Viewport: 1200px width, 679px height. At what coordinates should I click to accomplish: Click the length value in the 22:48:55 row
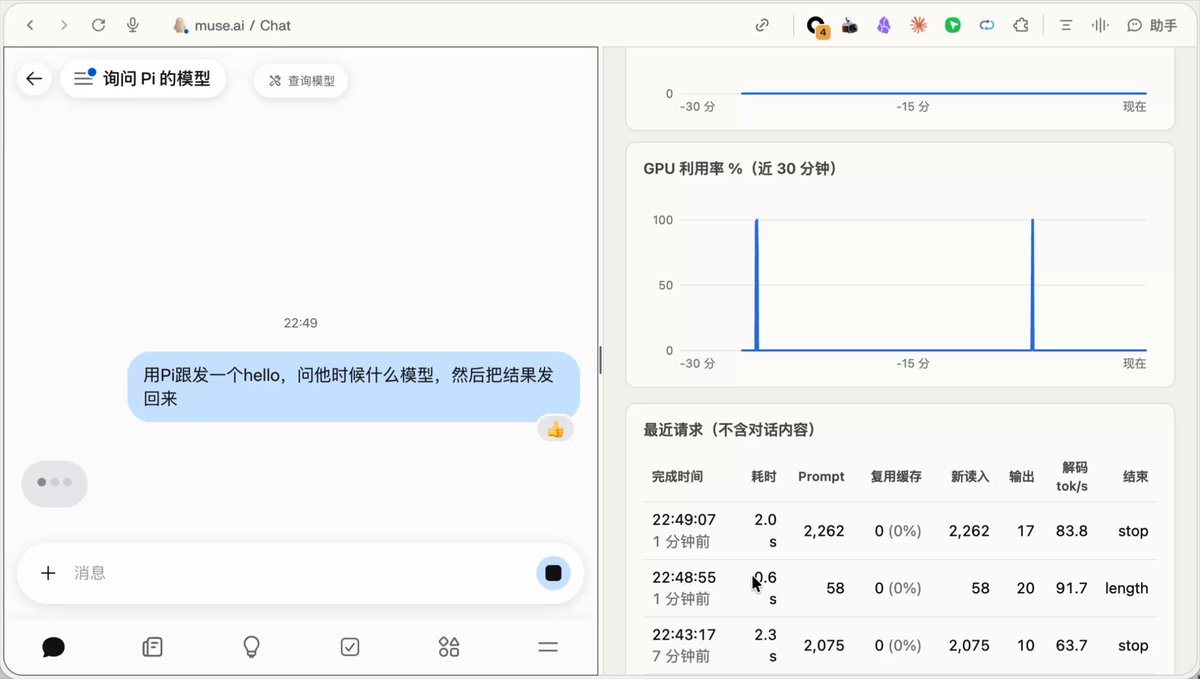1127,588
